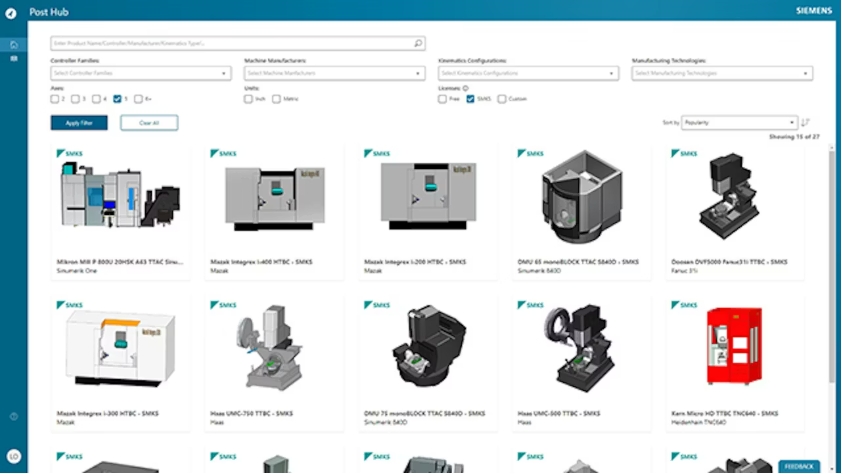Click the Licenses info icon
The image size is (842, 474).
[466, 88]
